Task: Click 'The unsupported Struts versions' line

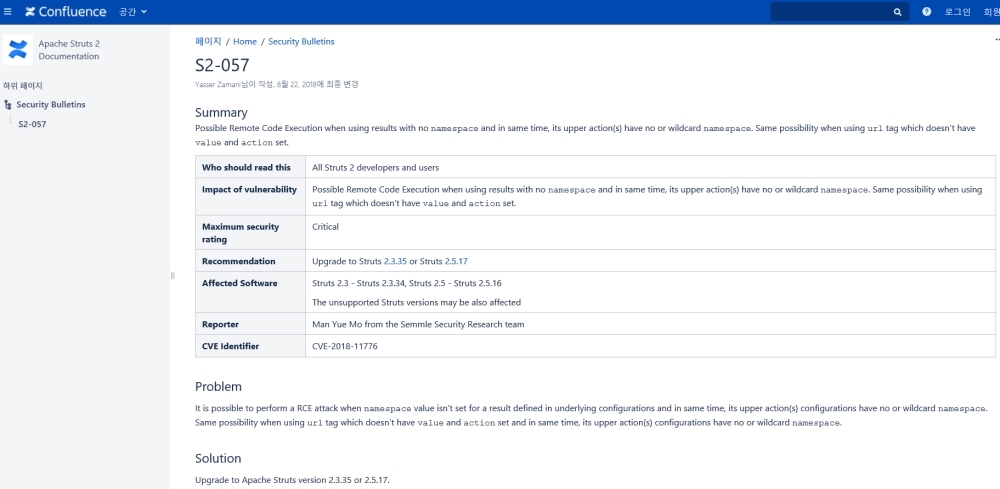Action: pos(416,302)
